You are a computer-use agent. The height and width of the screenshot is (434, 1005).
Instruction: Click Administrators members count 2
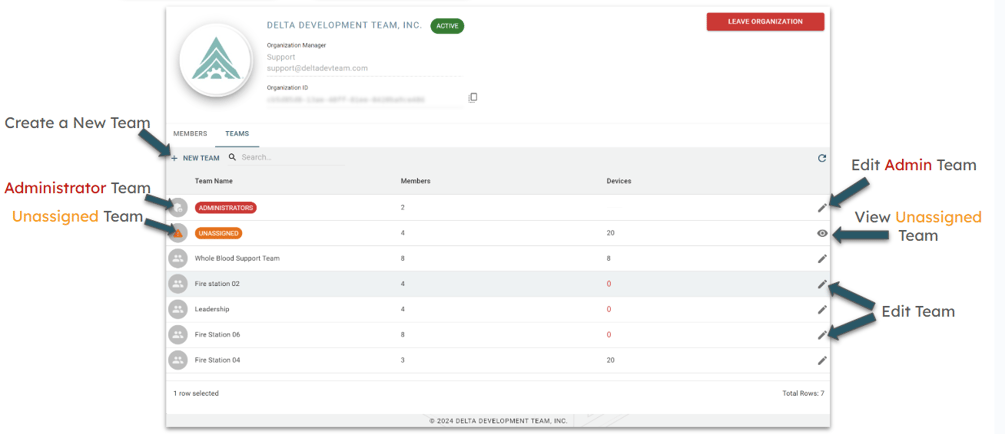coord(403,208)
